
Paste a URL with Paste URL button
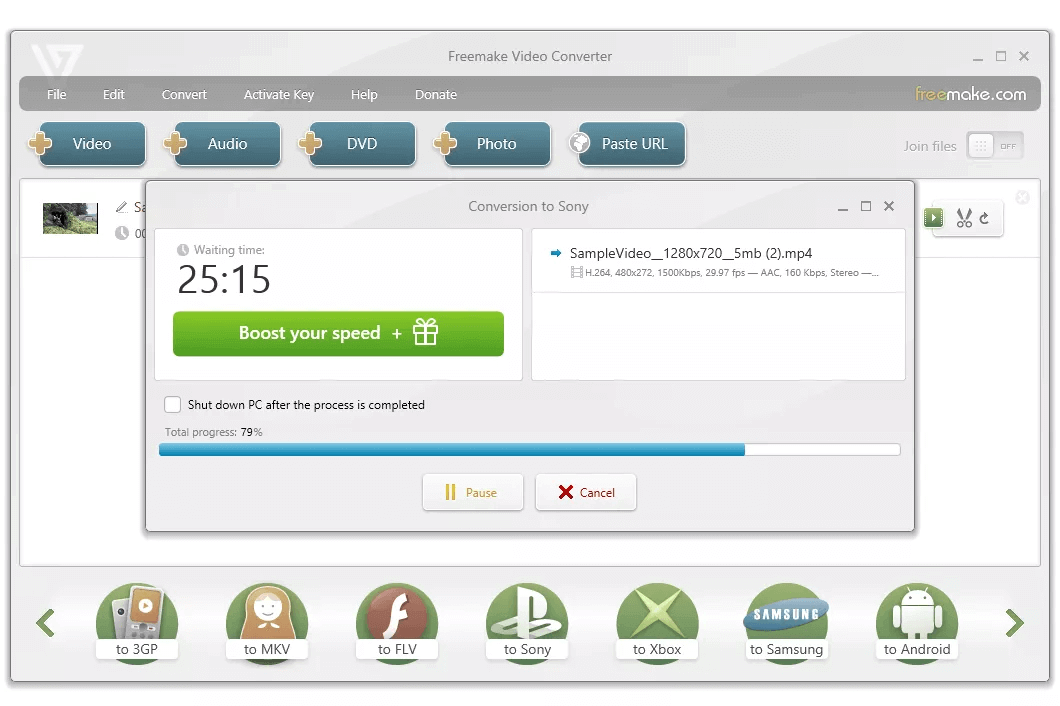pos(632,143)
